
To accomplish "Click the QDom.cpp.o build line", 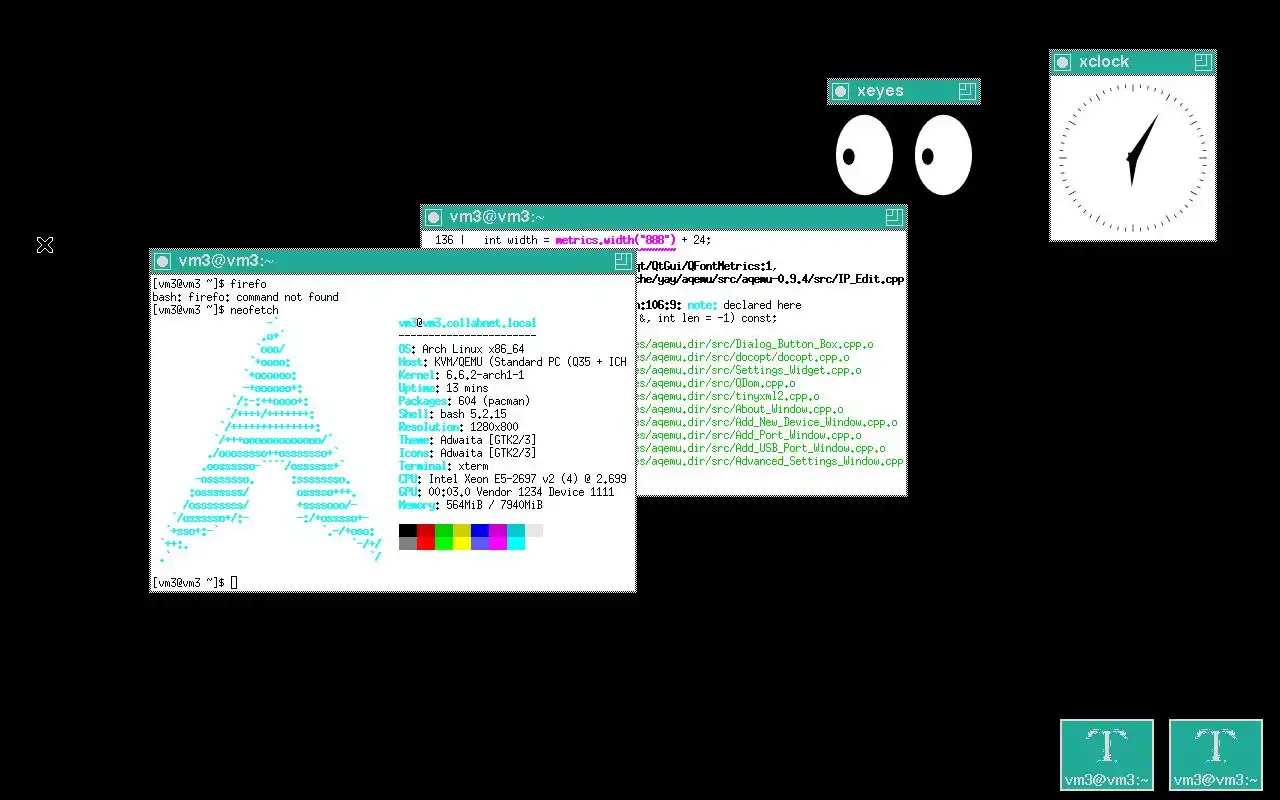I will pyautogui.click(x=717, y=383).
